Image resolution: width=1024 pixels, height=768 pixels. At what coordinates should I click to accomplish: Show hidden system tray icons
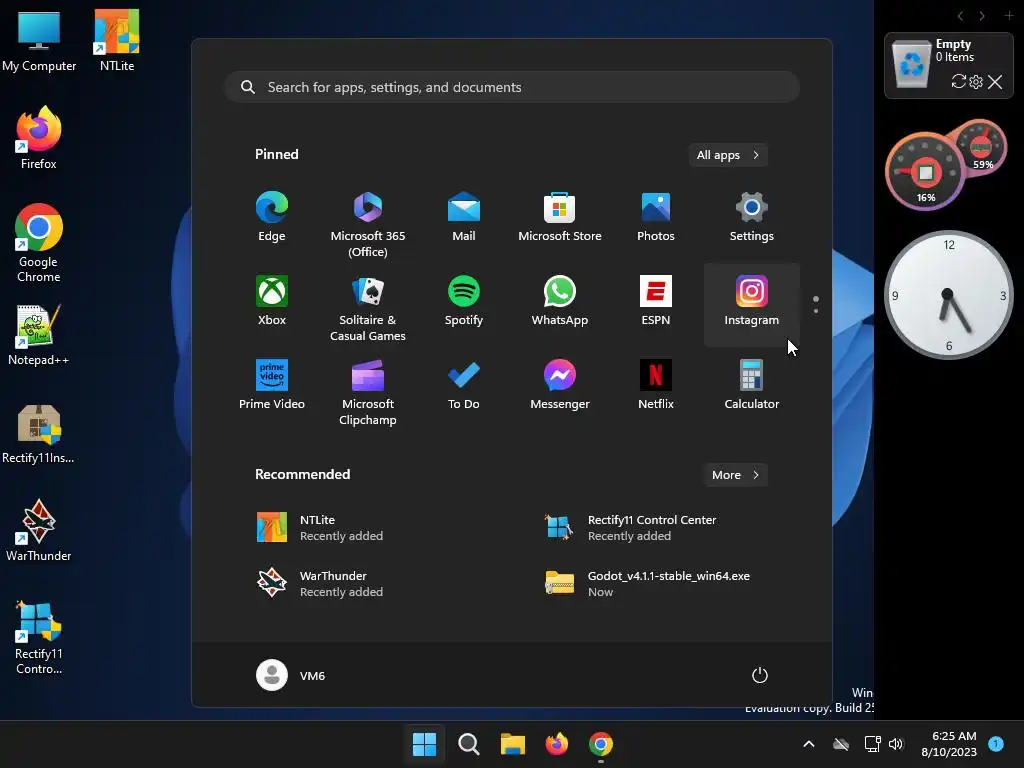[x=808, y=744]
